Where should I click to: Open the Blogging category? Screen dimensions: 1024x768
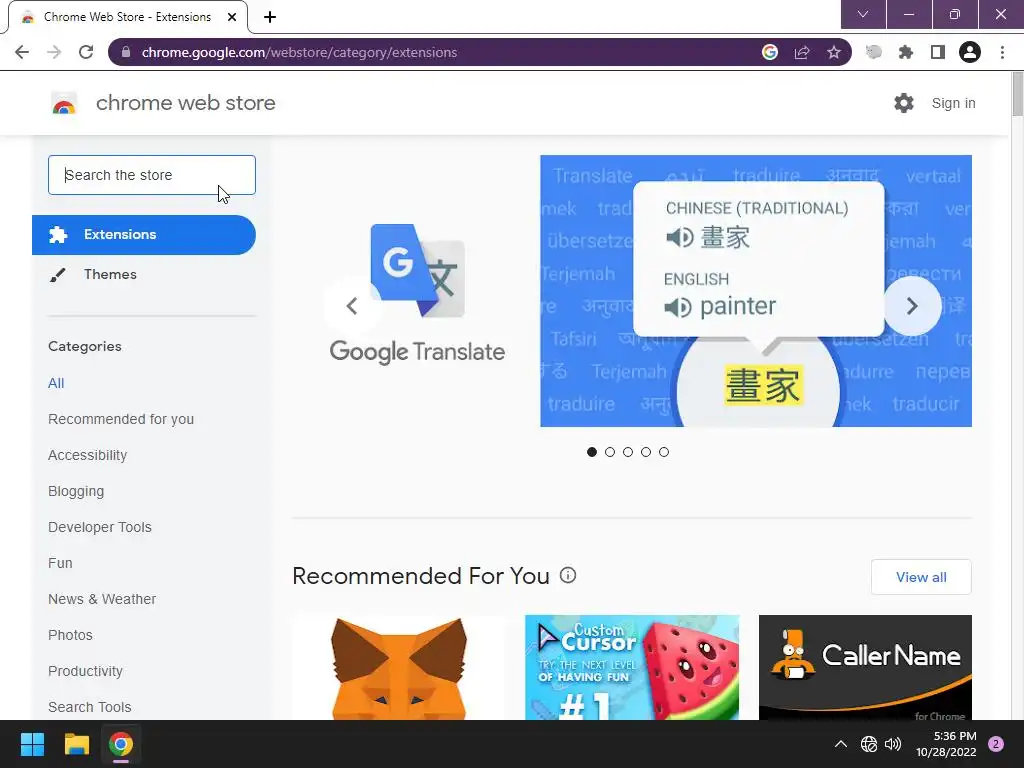[x=76, y=491]
